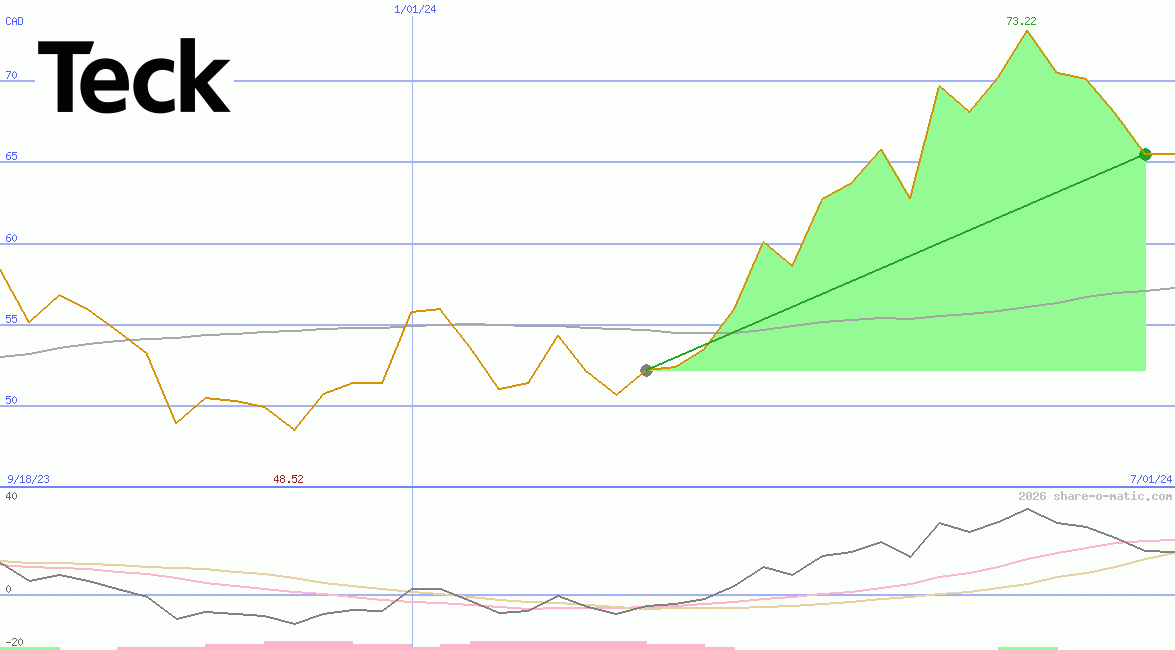Click the 7/01/24 end date label

1151,479
